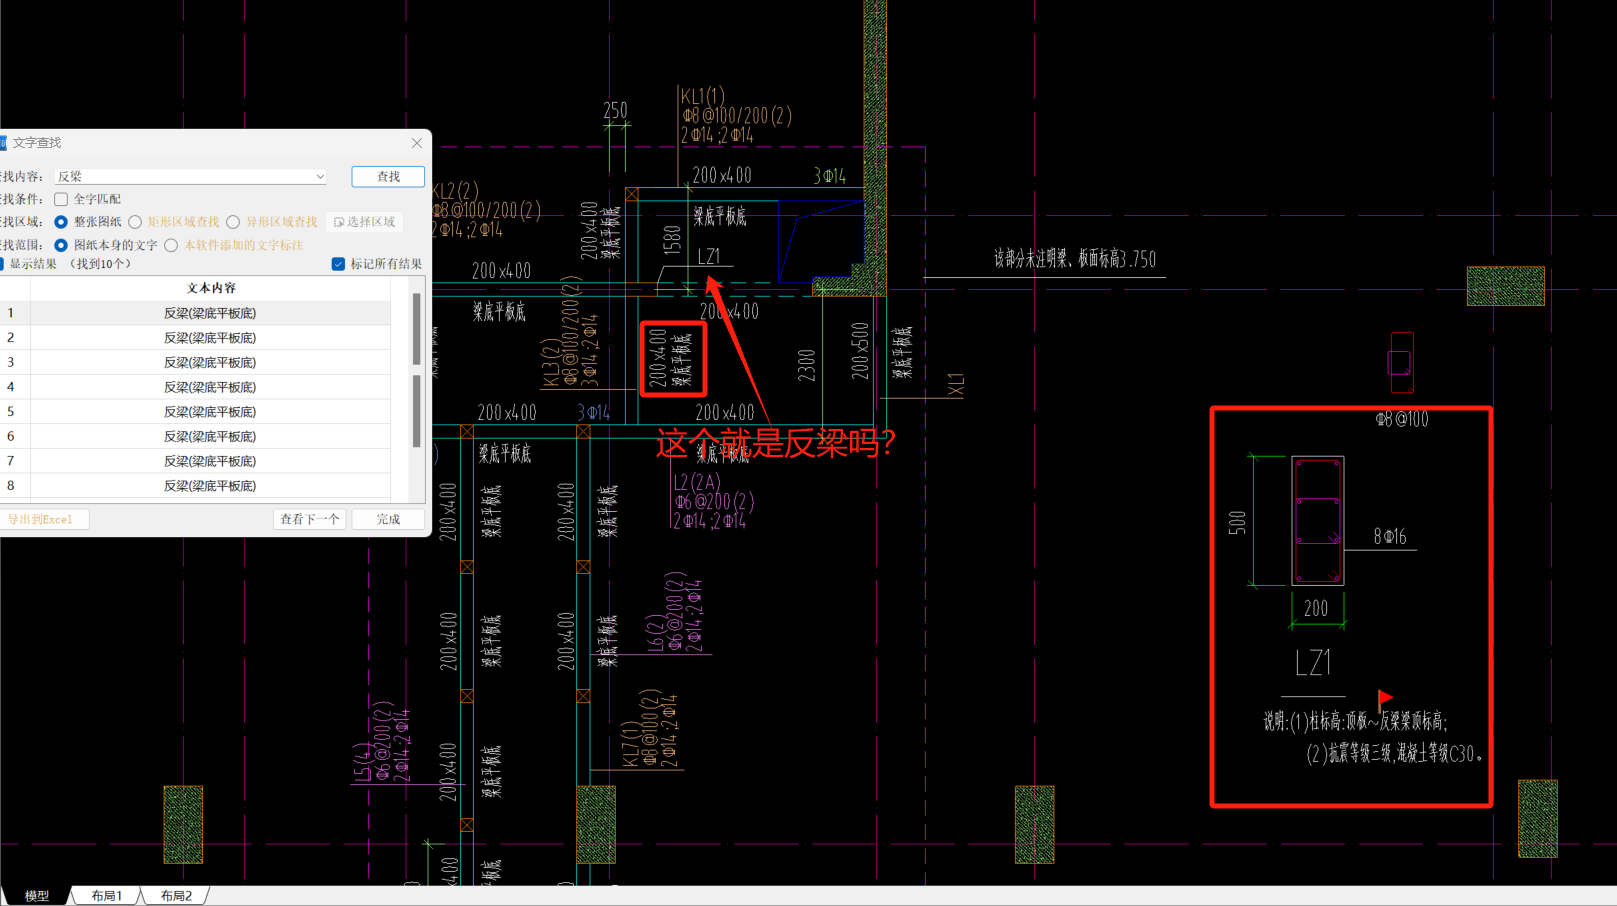Select result row 3 in the list

[x=210, y=362]
